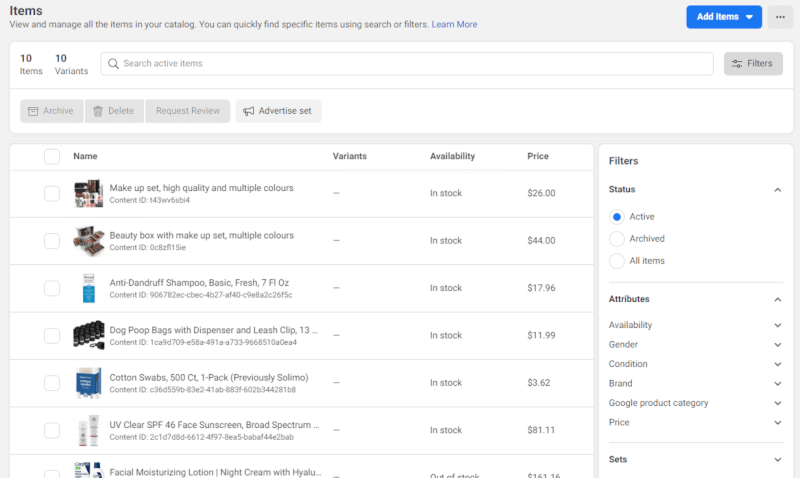Click the Variants column header
Image resolution: width=800 pixels, height=478 pixels.
[x=349, y=156]
